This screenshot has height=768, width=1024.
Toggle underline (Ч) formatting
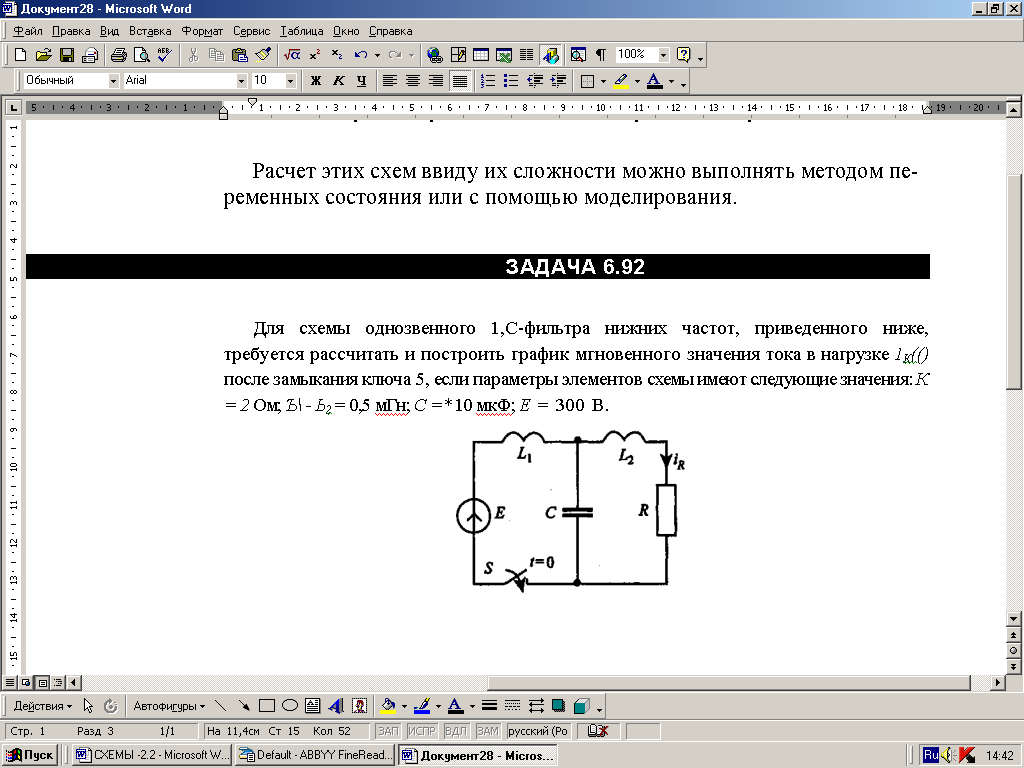[361, 81]
